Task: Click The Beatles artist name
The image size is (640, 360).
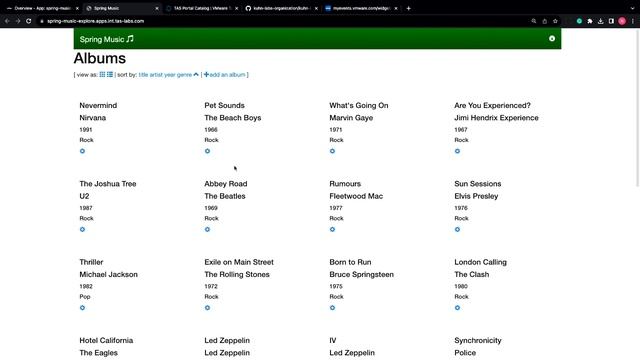Action: click(225, 196)
